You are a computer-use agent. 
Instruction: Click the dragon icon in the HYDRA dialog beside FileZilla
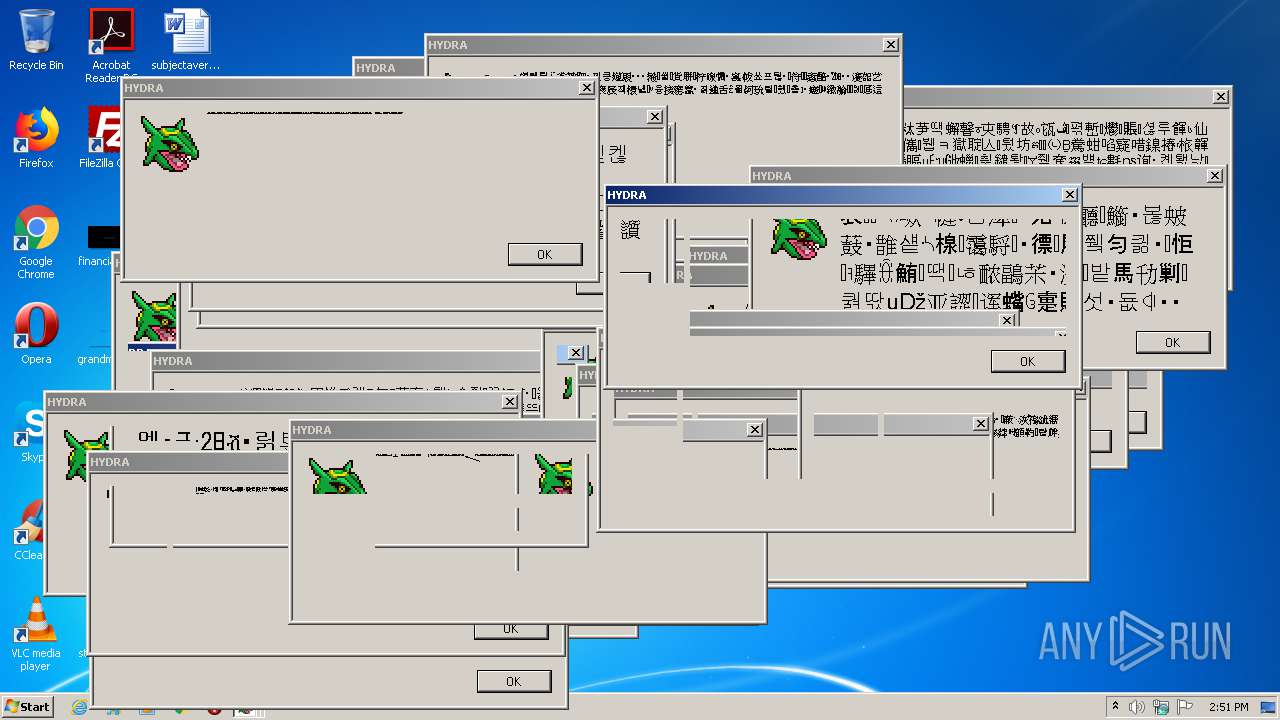pyautogui.click(x=170, y=143)
